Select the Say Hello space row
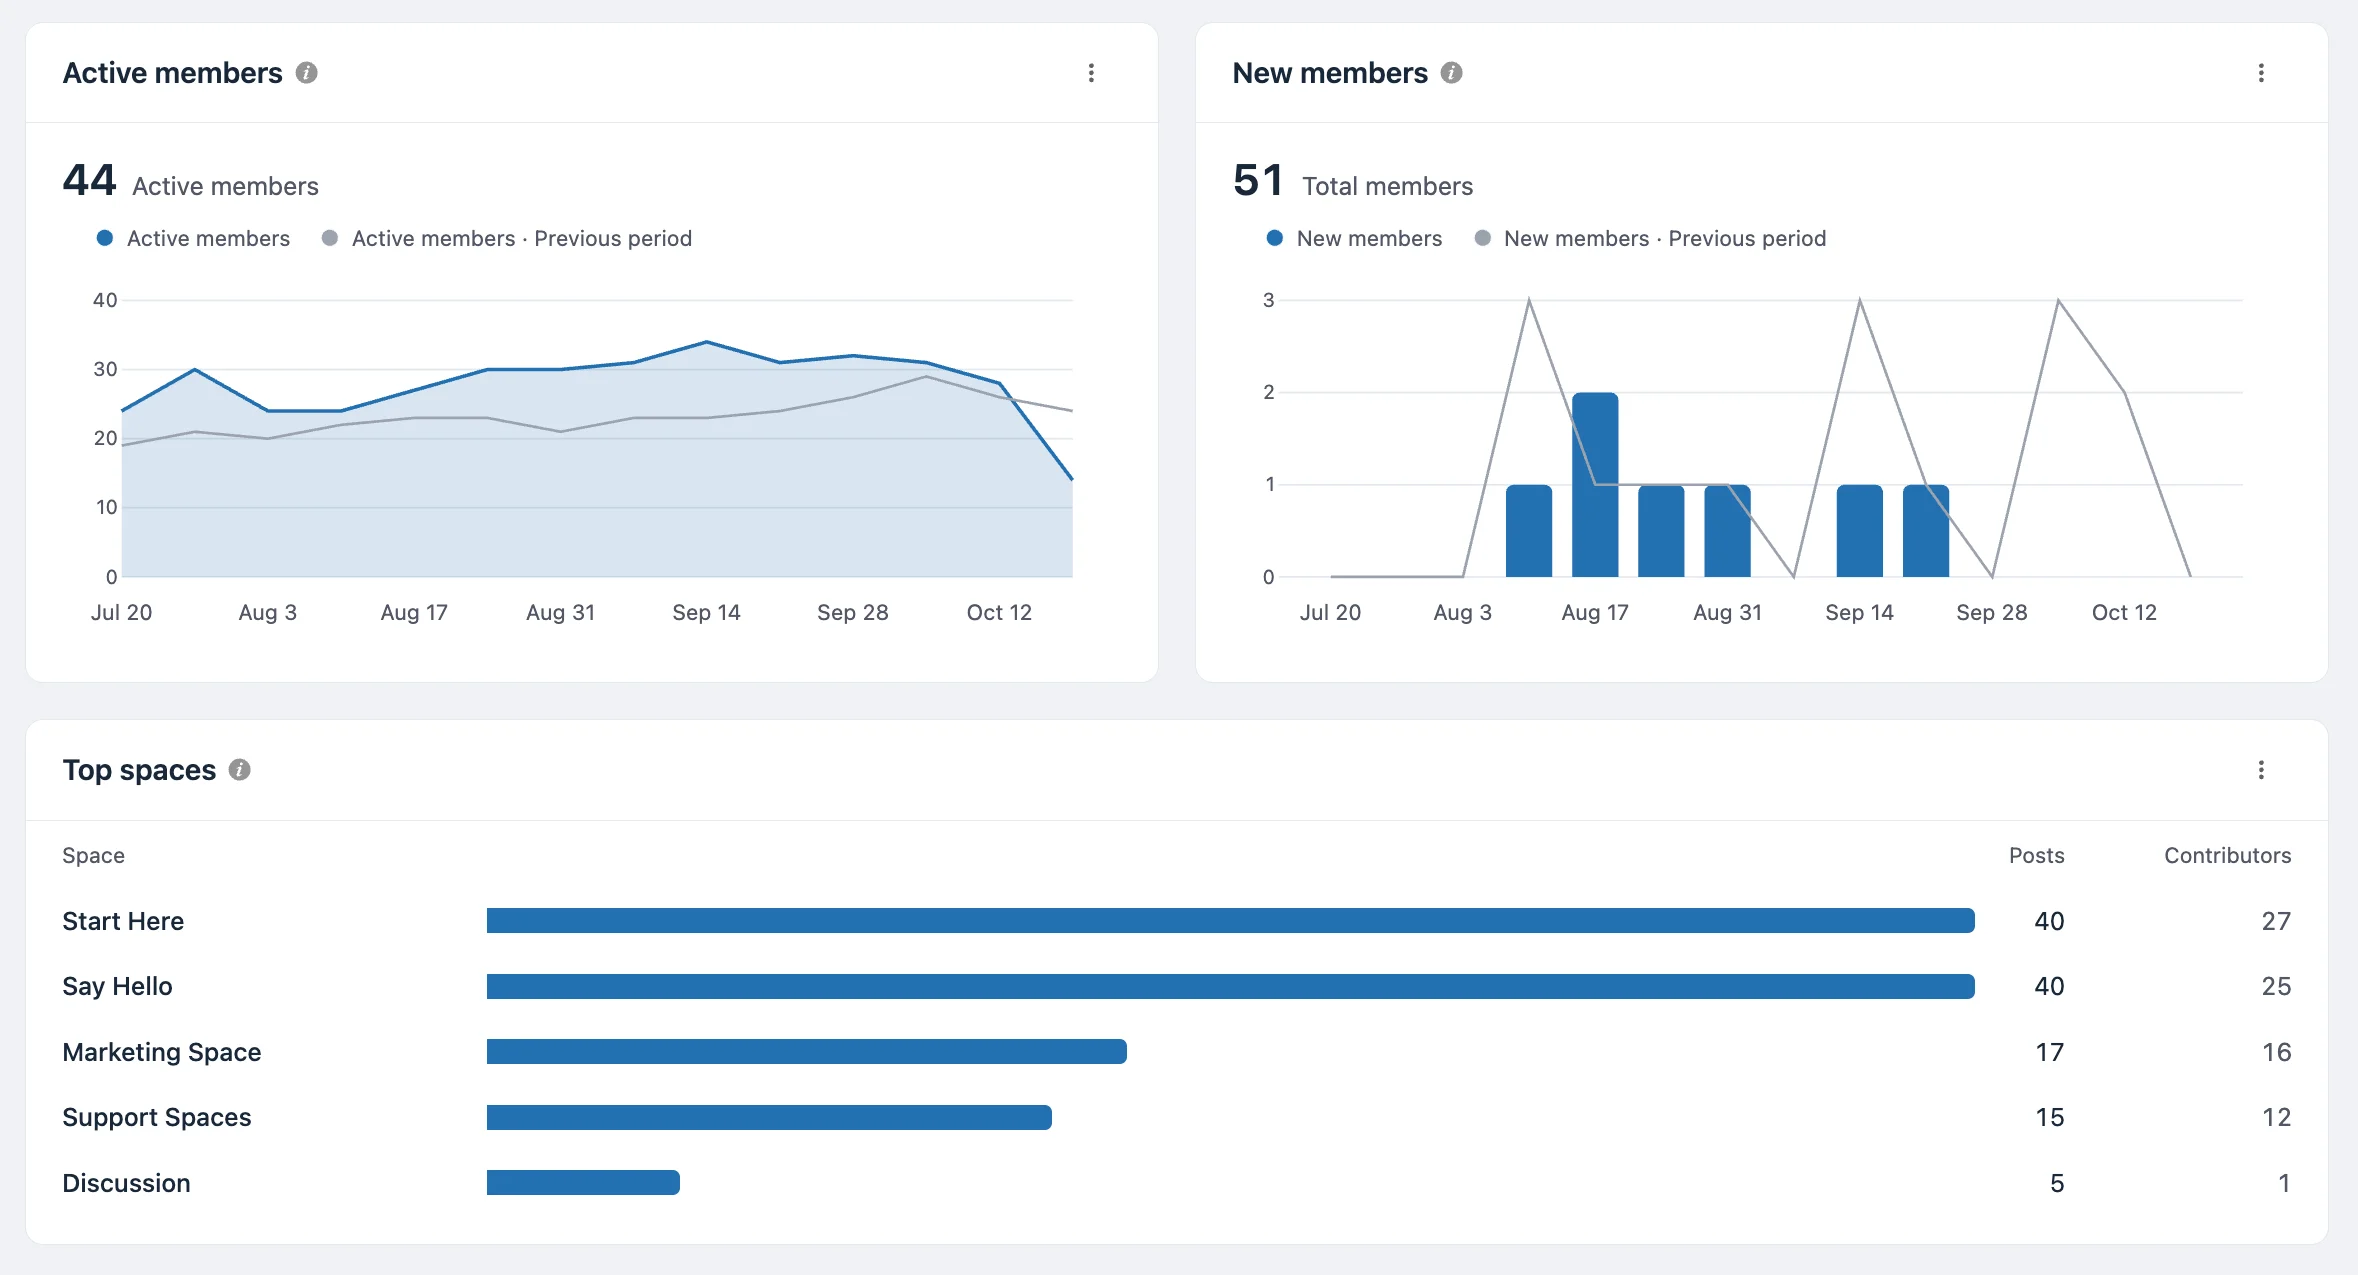 click(1176, 986)
